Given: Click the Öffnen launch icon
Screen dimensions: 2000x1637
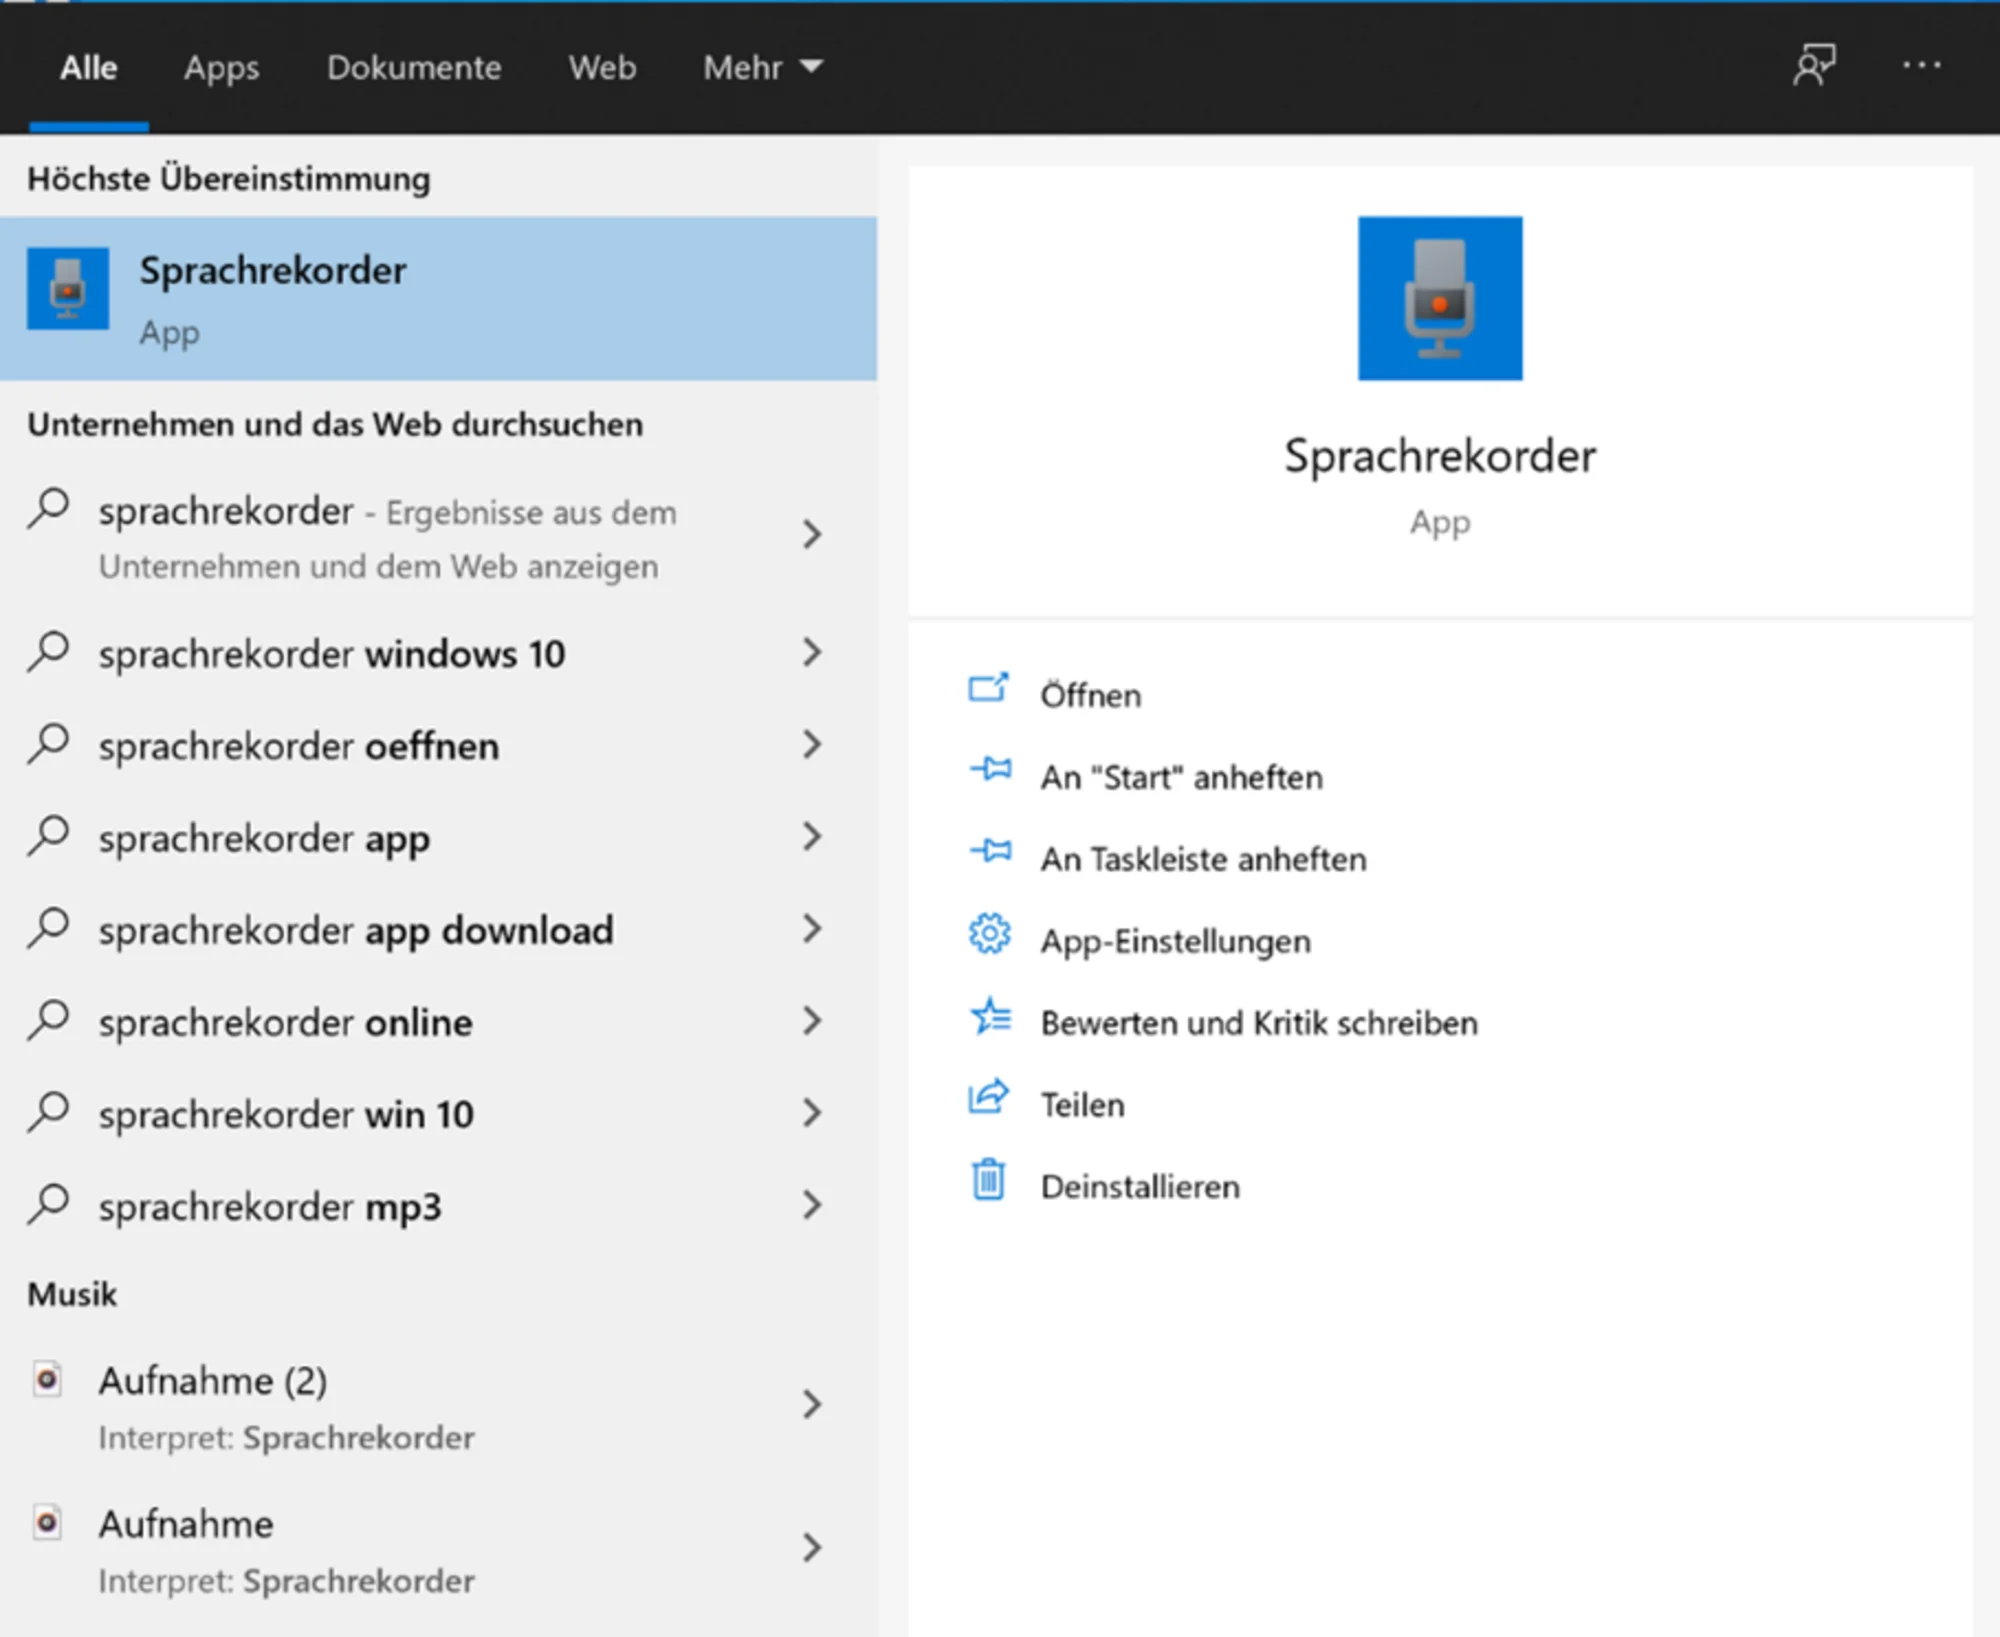Looking at the screenshot, I should pos(988,691).
